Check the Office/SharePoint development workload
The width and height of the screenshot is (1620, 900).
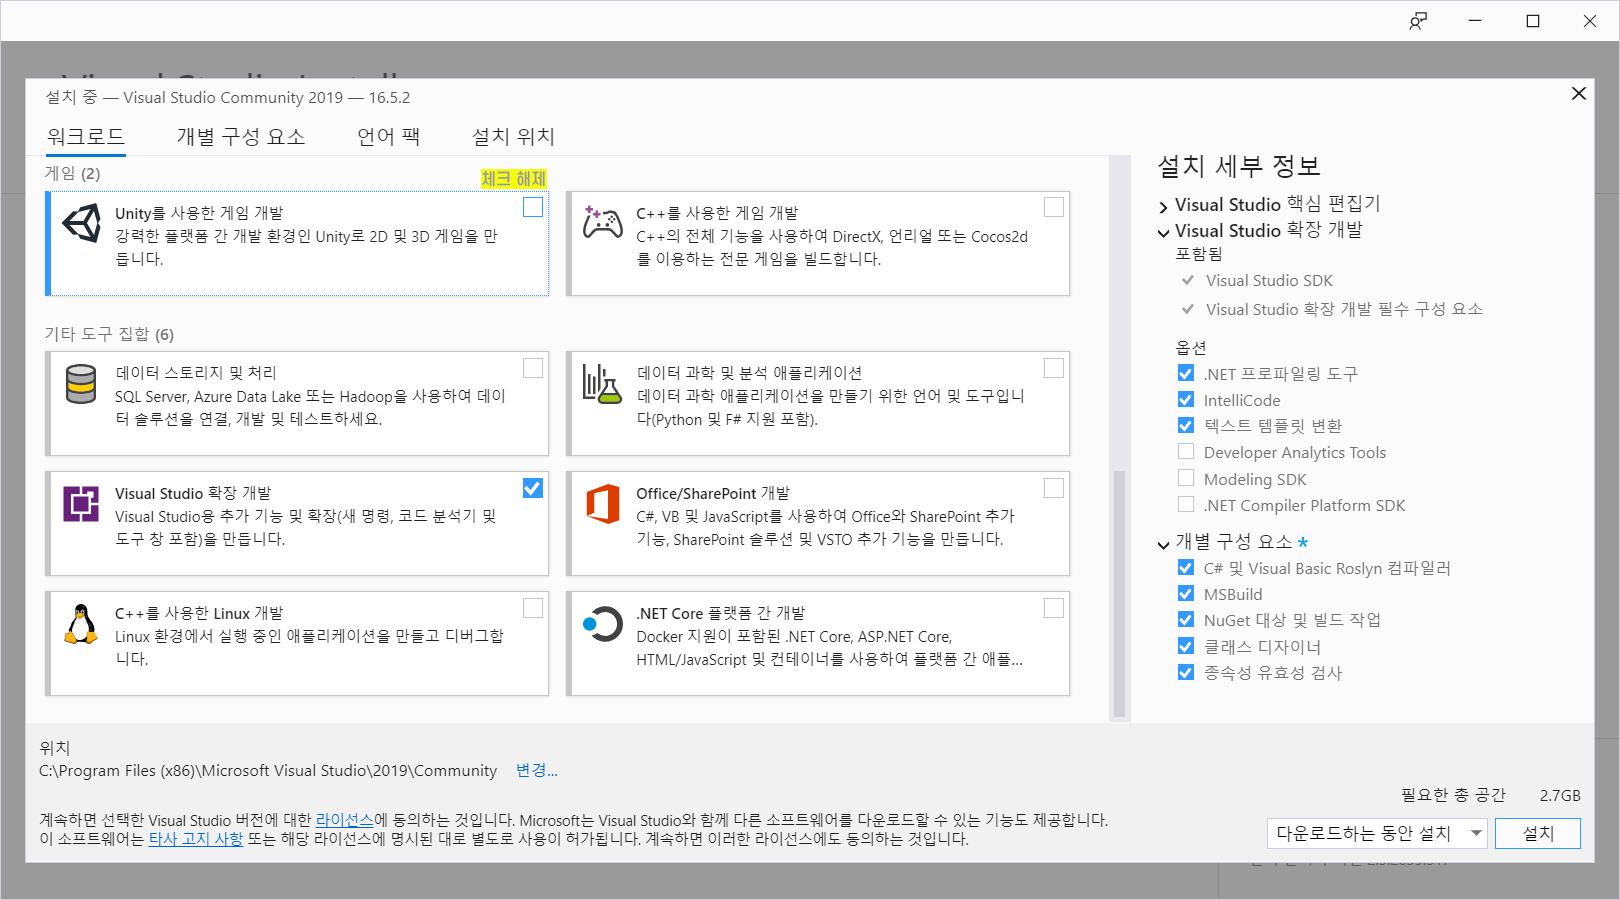tap(1054, 488)
